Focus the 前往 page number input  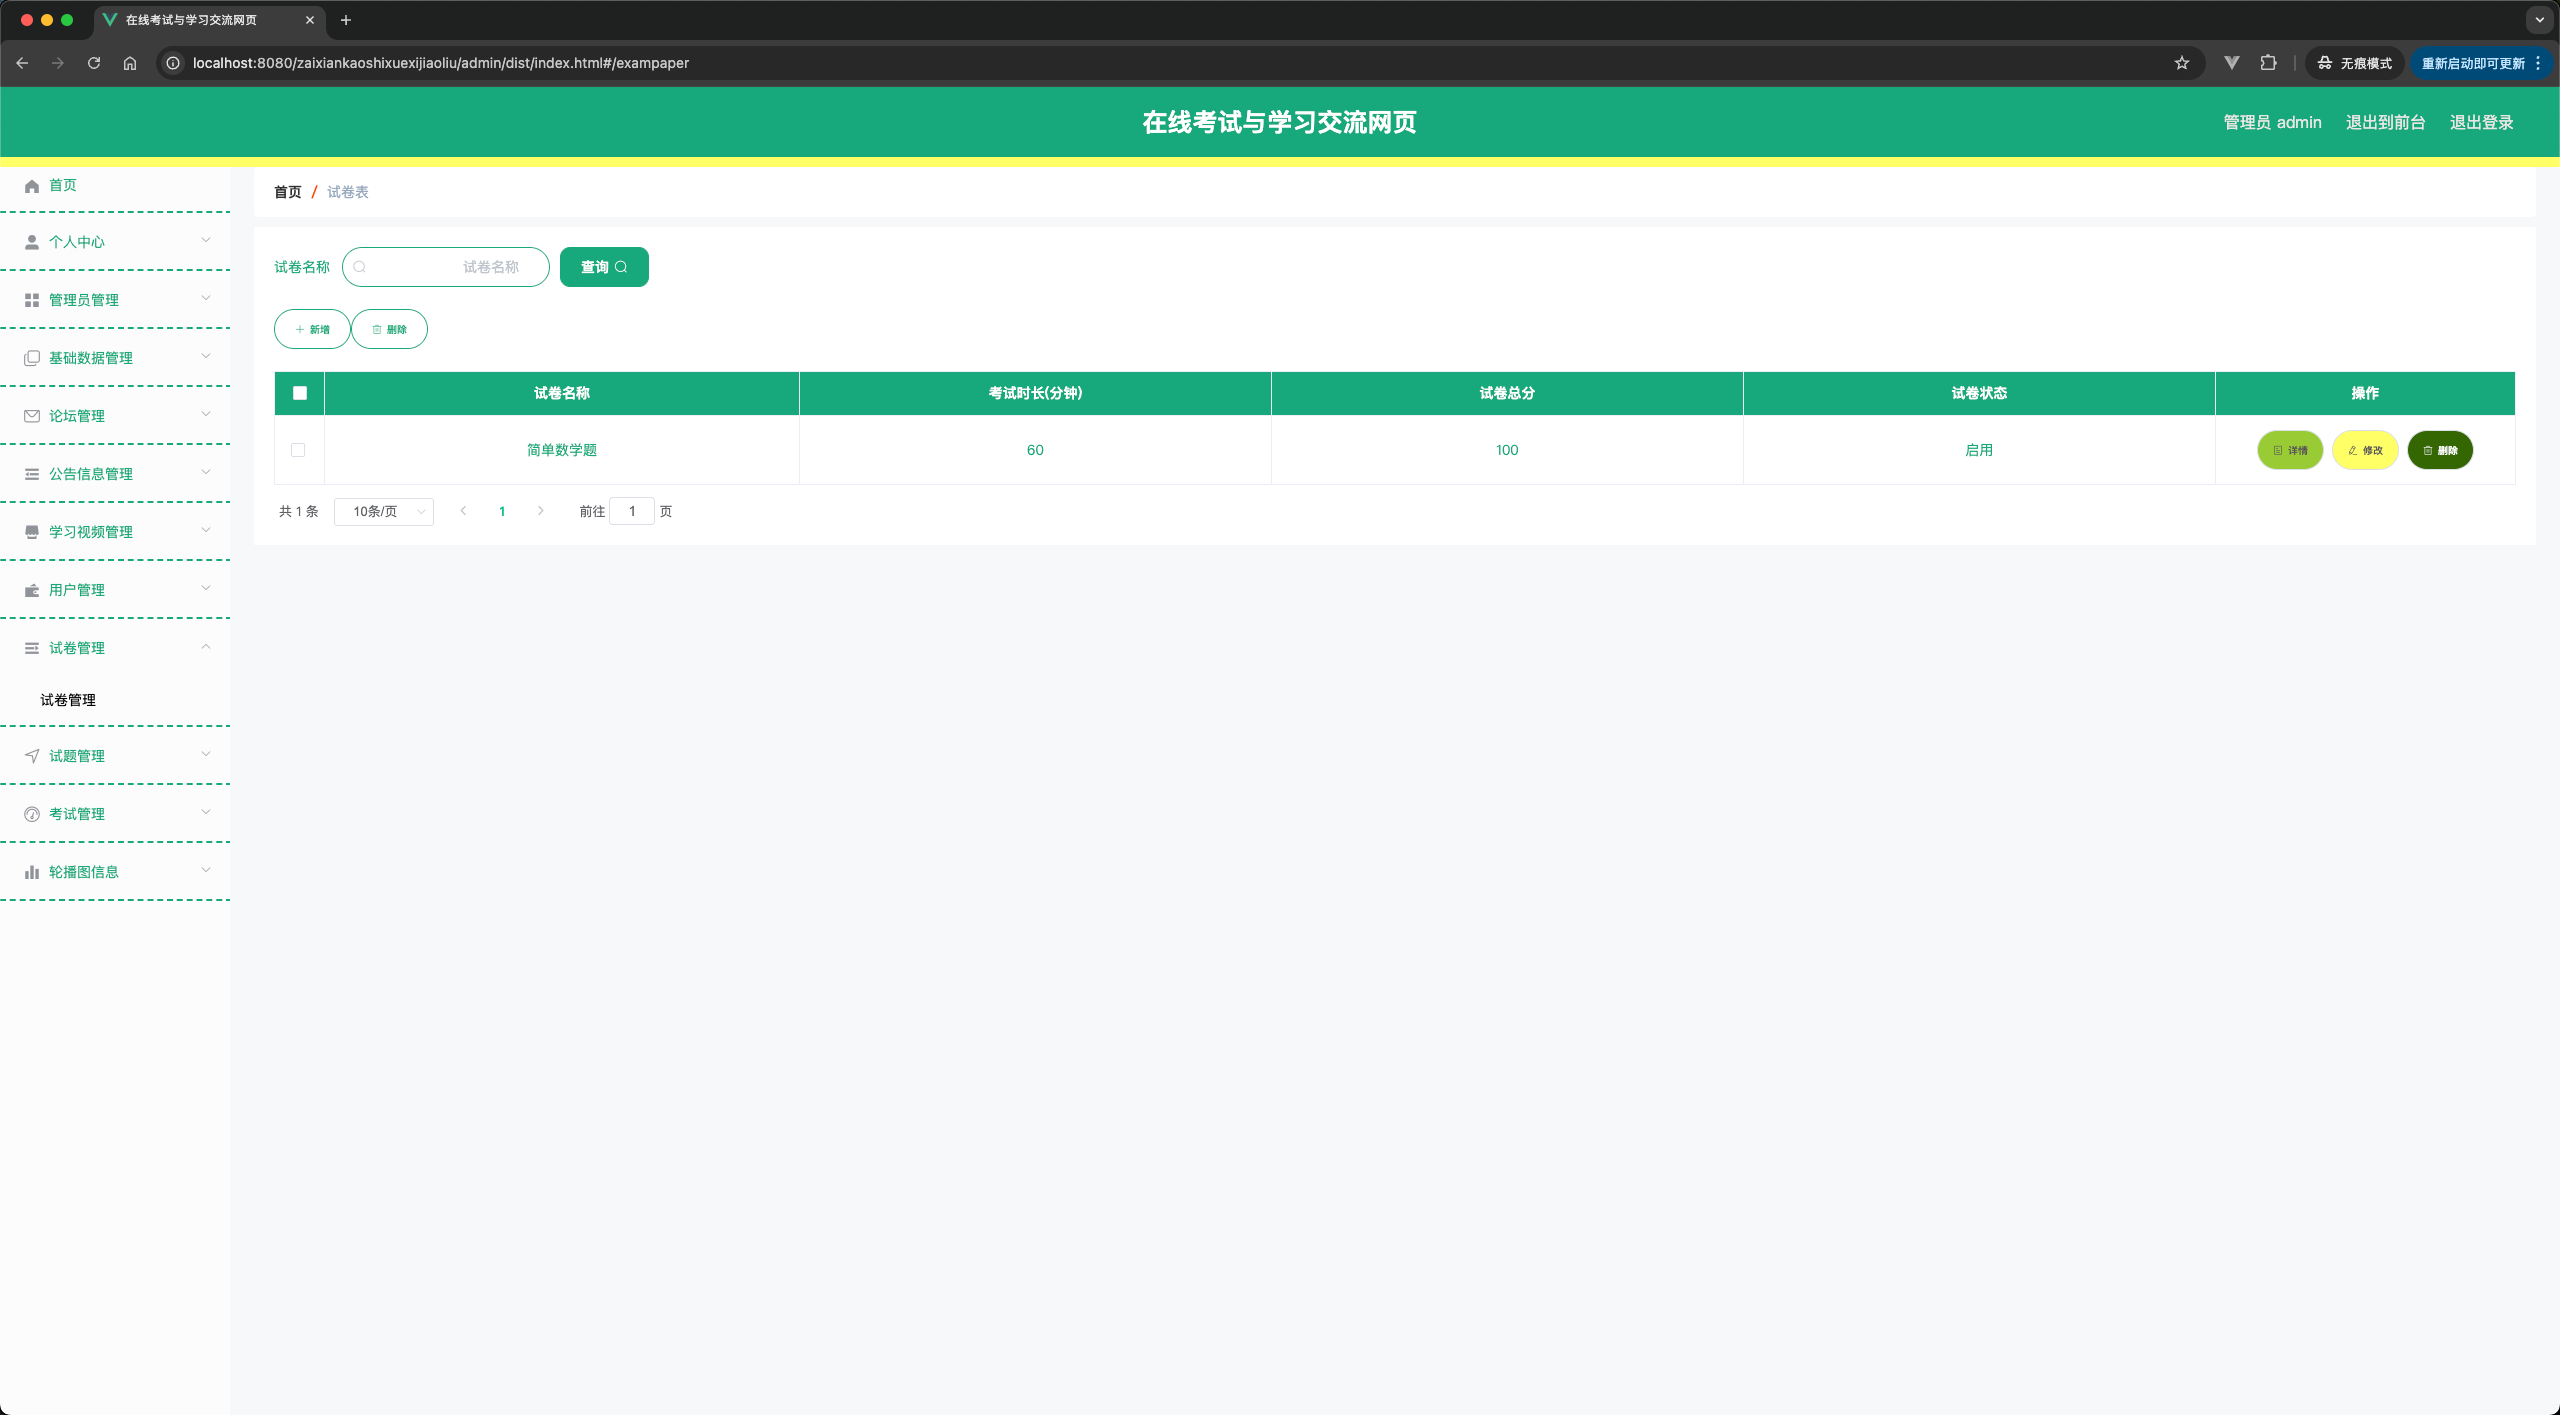pos(632,511)
